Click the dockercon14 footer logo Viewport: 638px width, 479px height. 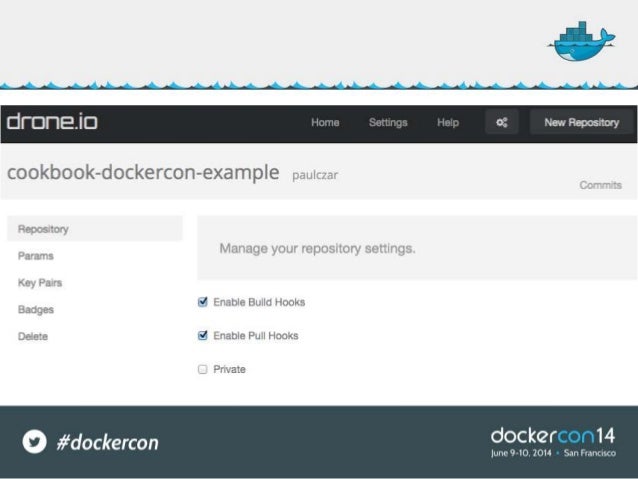click(553, 436)
